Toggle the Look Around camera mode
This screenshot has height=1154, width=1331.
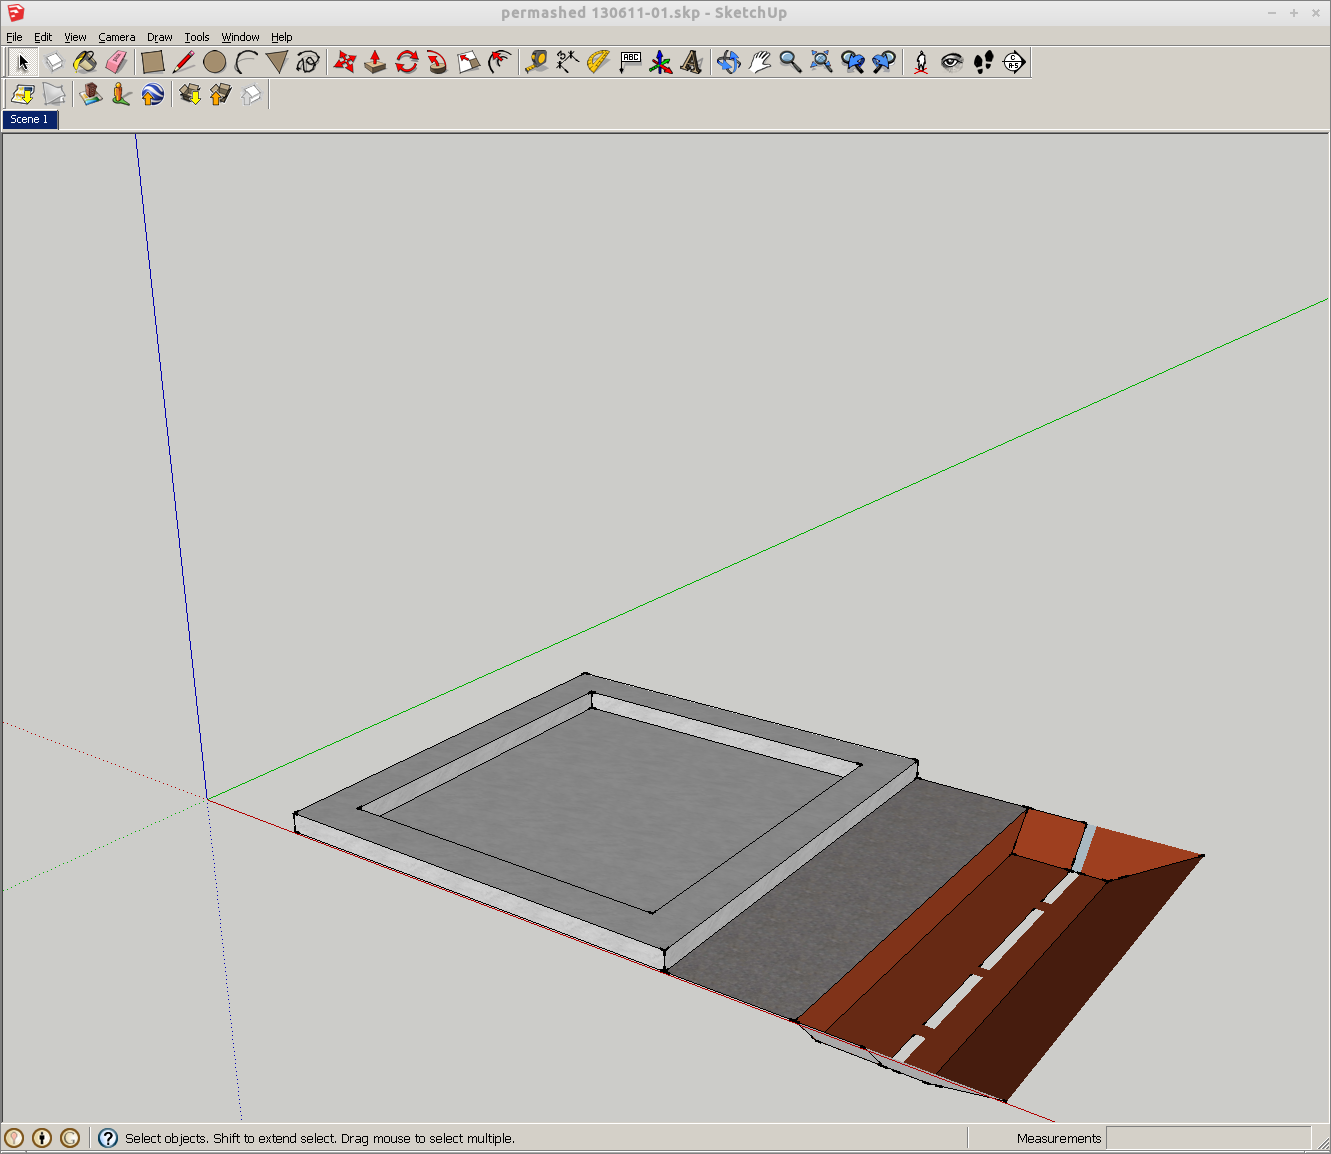[950, 62]
